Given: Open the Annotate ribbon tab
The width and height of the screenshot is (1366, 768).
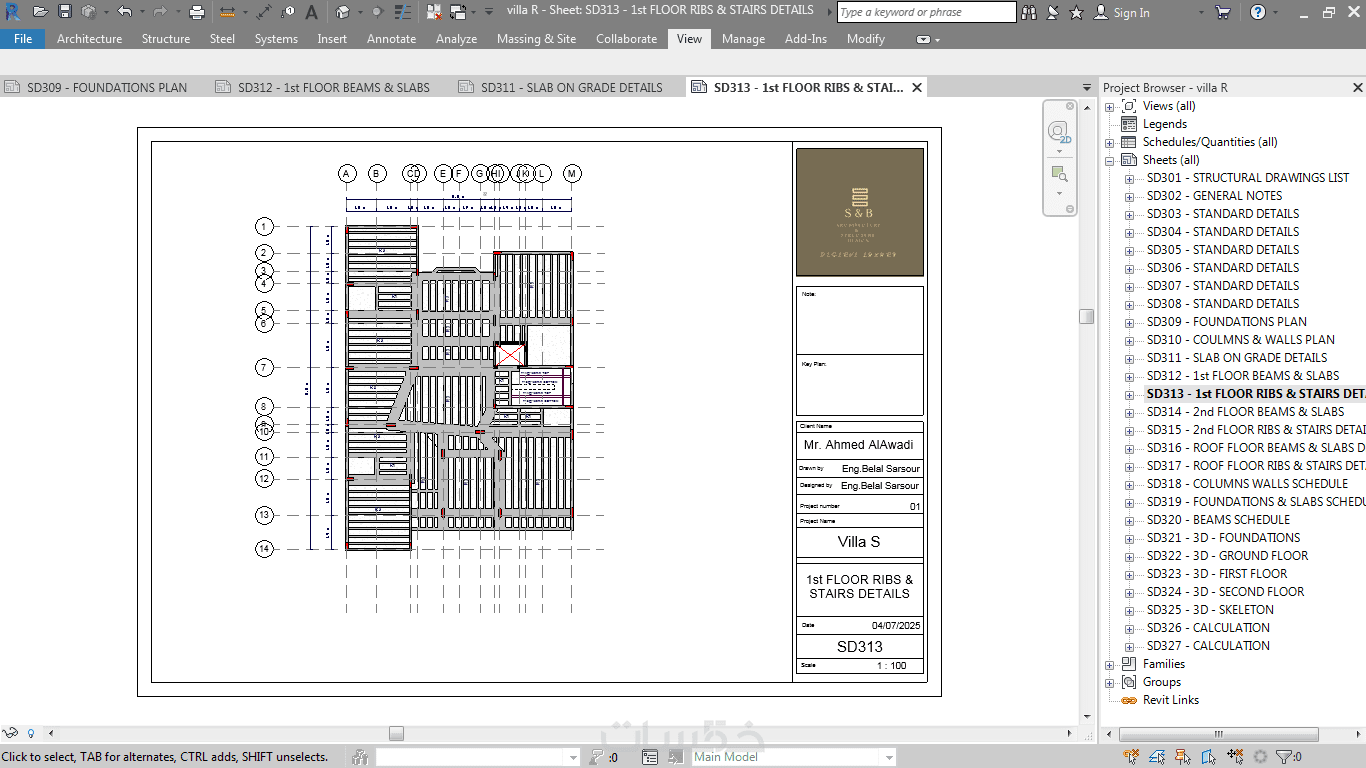Looking at the screenshot, I should (x=392, y=39).
